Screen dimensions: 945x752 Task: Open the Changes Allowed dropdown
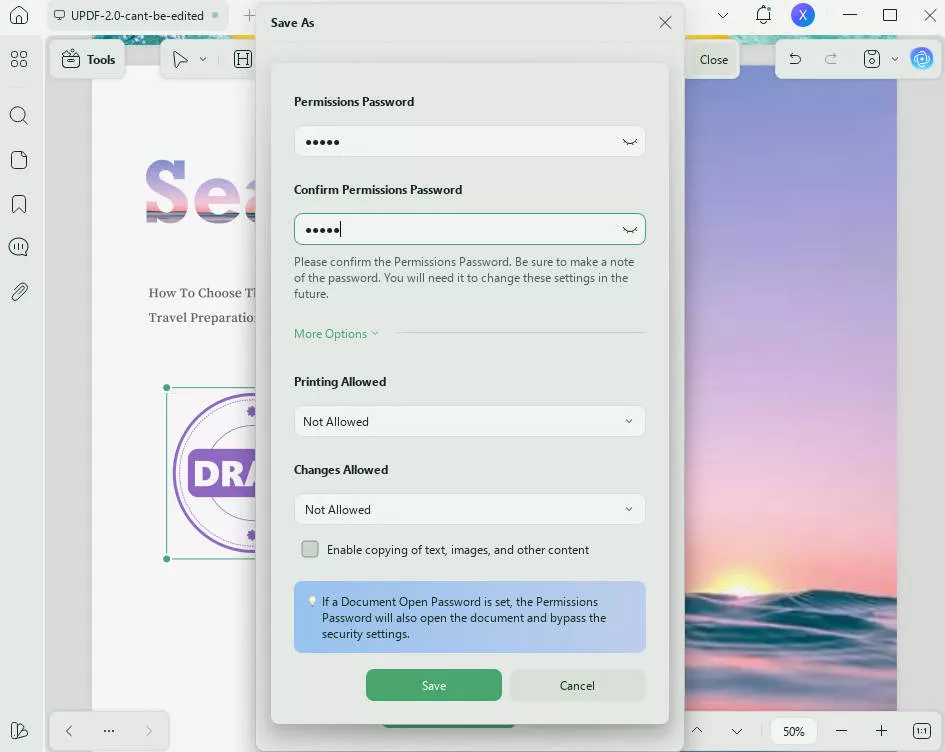[x=469, y=509]
